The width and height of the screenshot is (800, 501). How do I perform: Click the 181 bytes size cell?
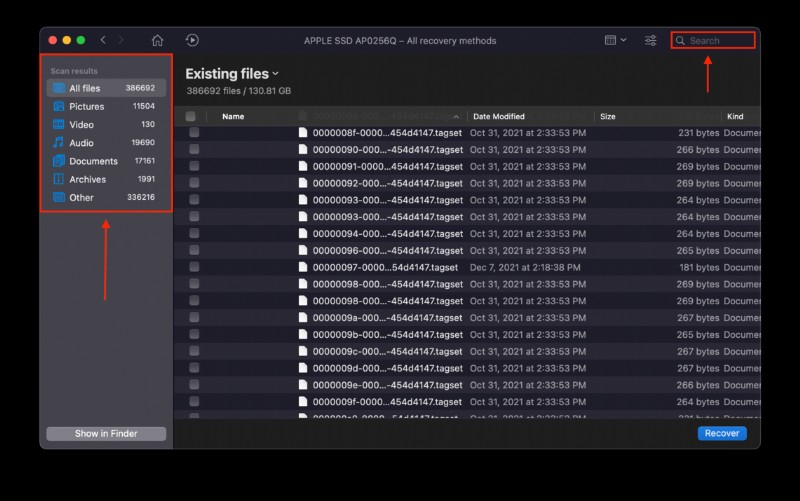coord(698,267)
